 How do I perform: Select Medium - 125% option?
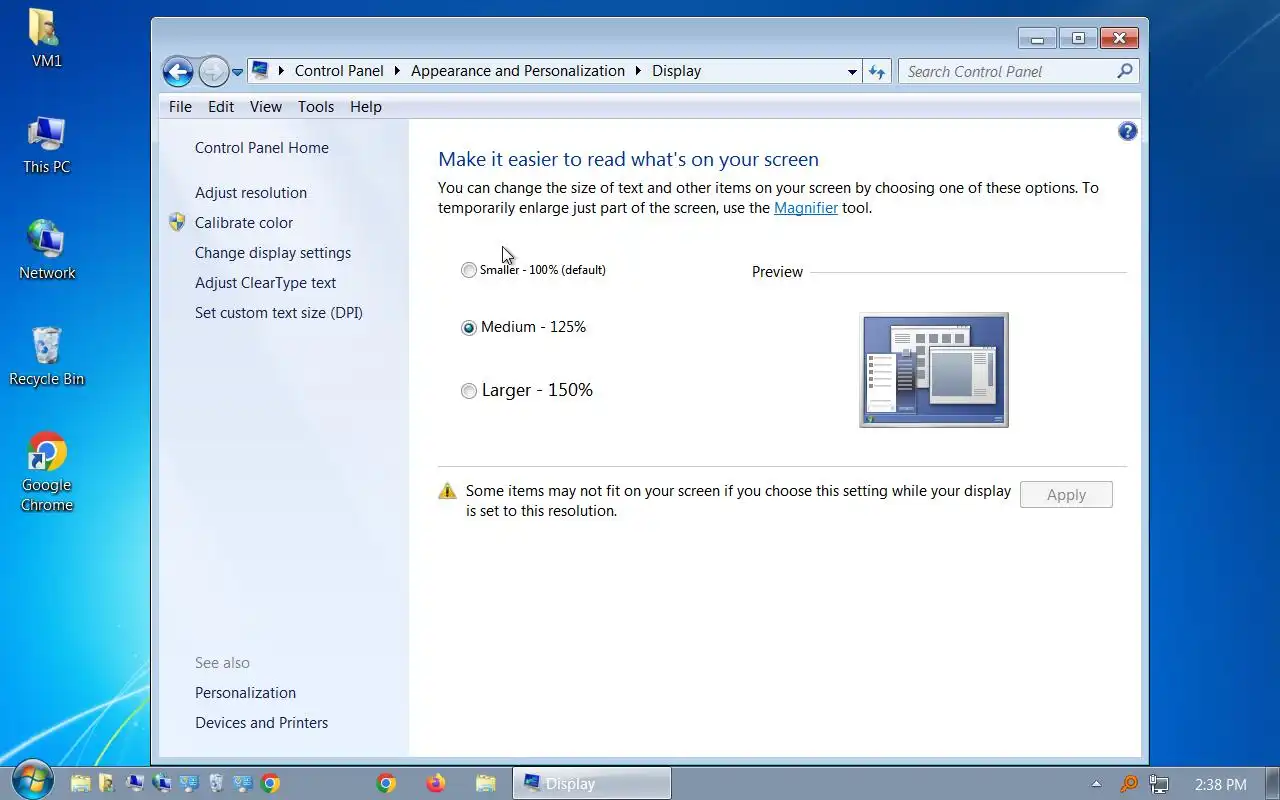pyautogui.click(x=524, y=327)
